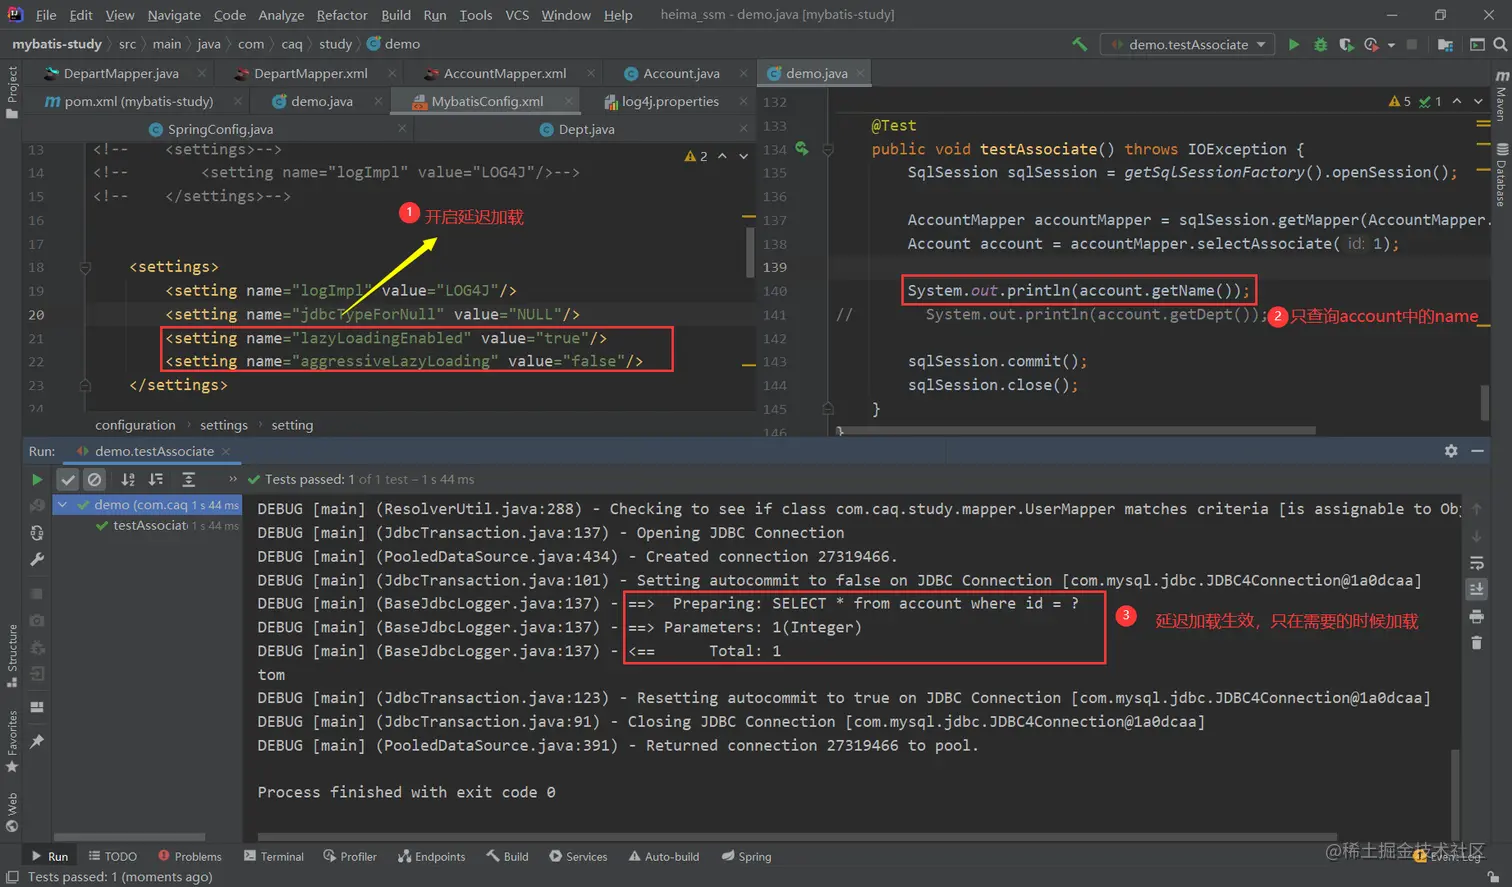This screenshot has width=1512, height=887.
Task: Click the Build Project hammer icon
Action: 1079,44
